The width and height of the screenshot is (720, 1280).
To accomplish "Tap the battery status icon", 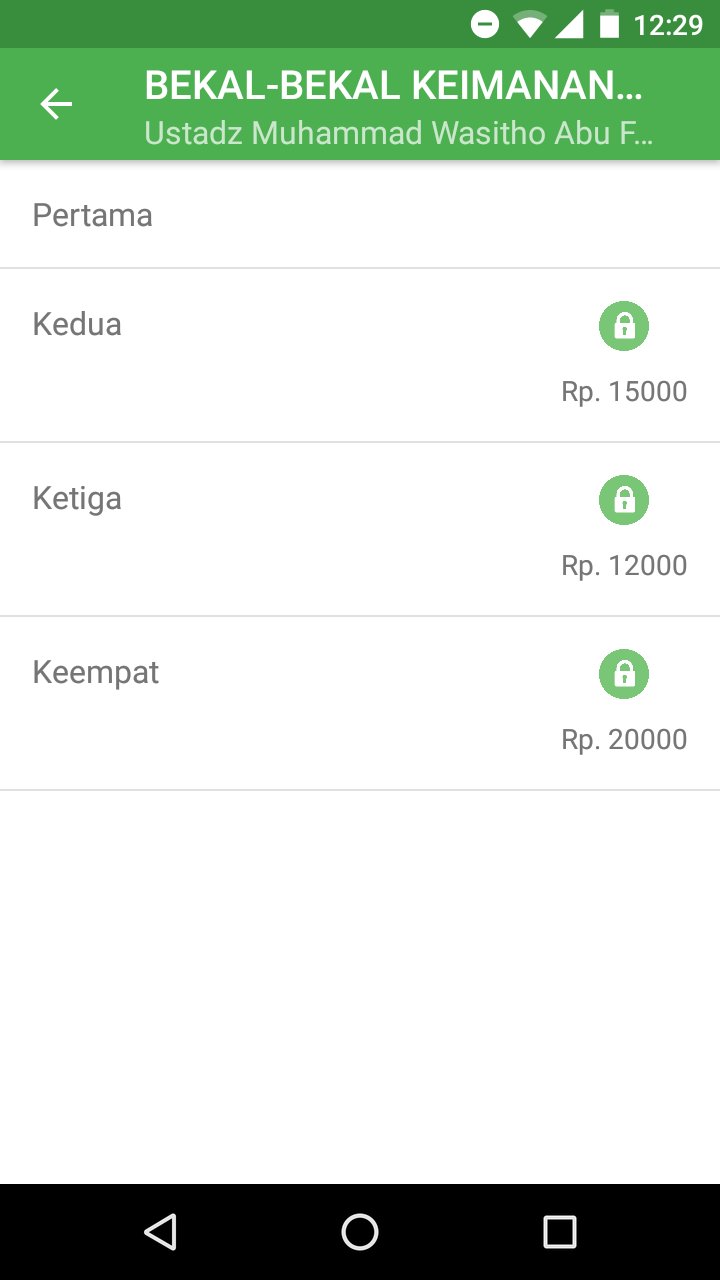I will click(609, 24).
